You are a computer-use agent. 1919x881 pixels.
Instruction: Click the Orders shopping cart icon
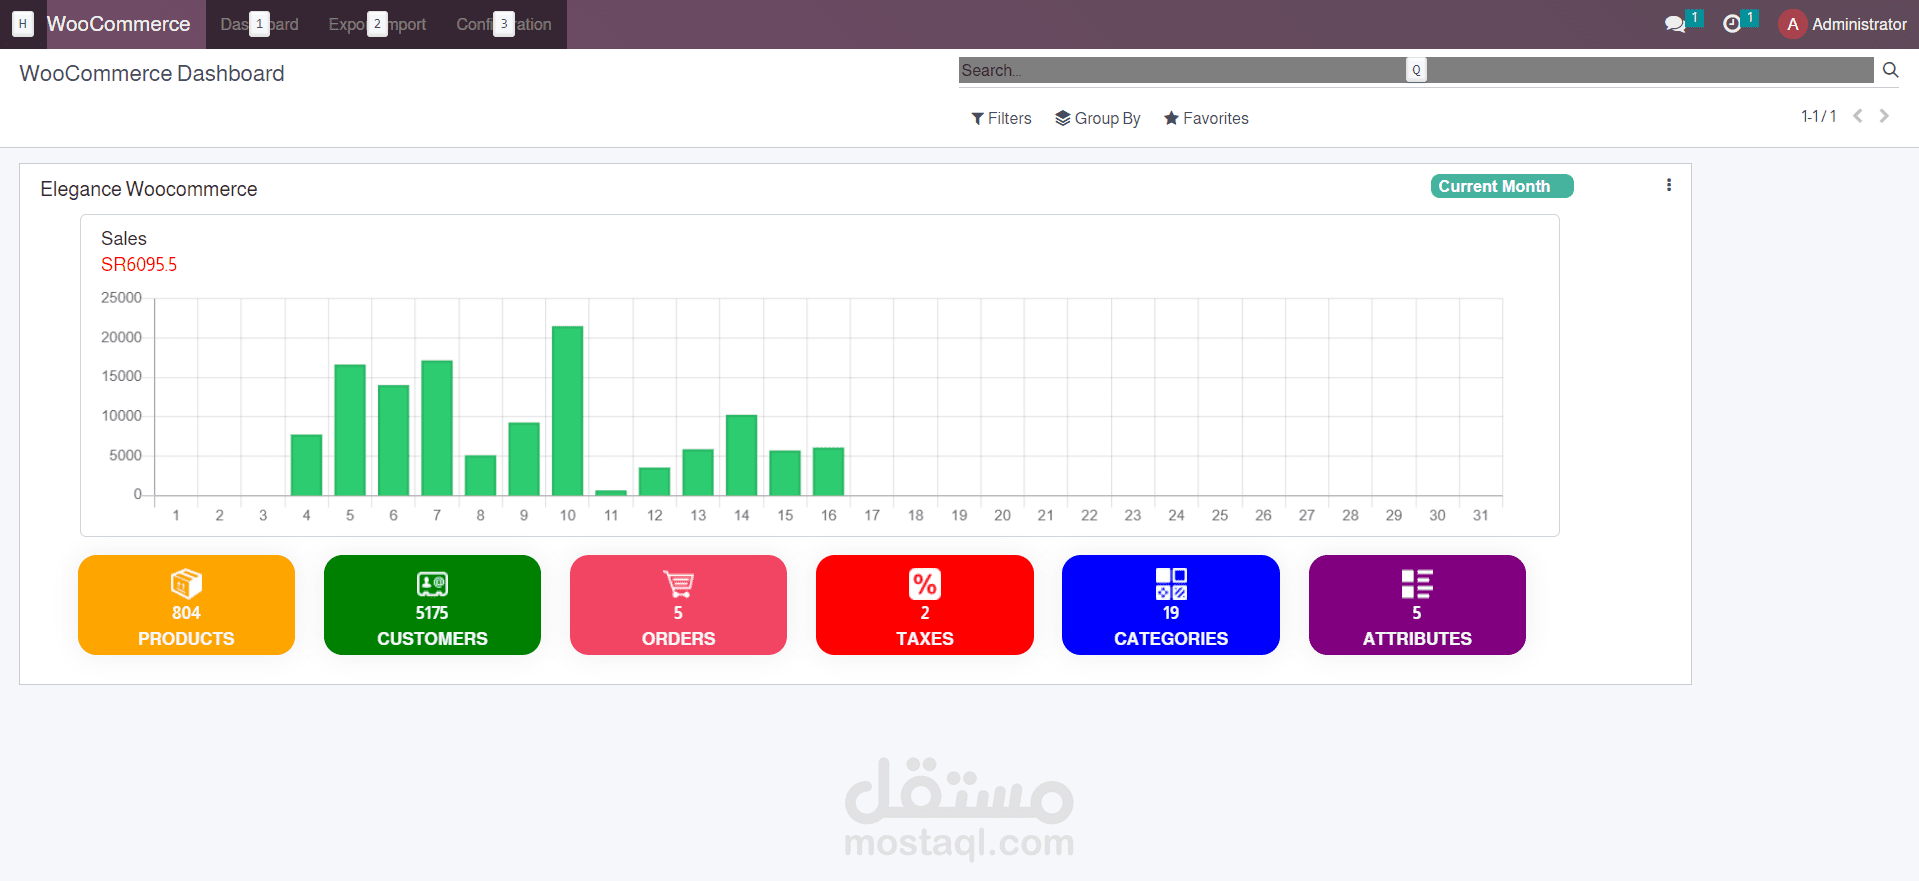pyautogui.click(x=678, y=583)
